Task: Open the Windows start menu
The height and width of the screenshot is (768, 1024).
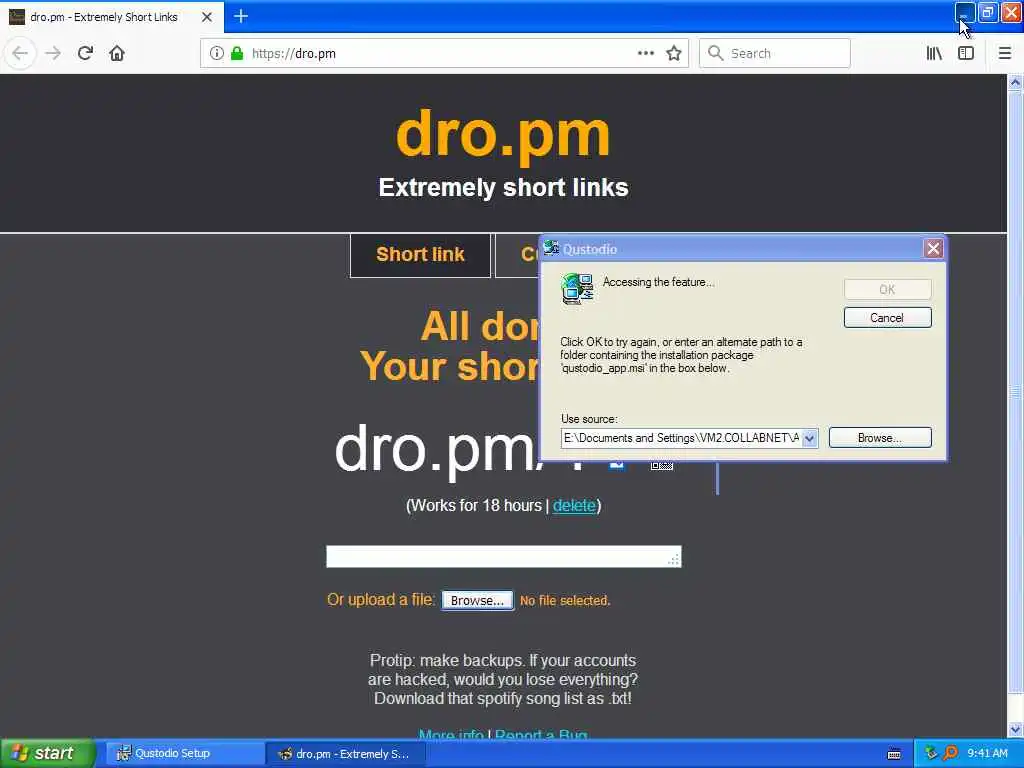Action: coord(48,754)
